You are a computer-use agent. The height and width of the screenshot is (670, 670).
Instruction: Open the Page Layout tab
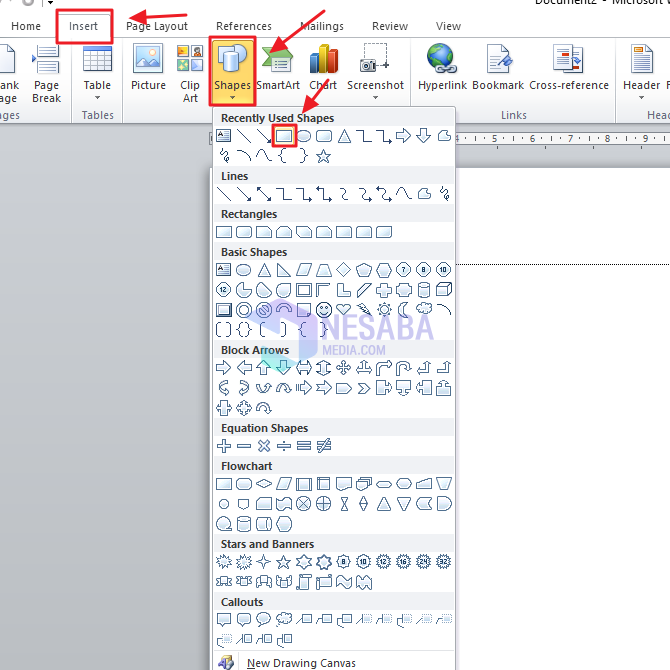pos(157,26)
